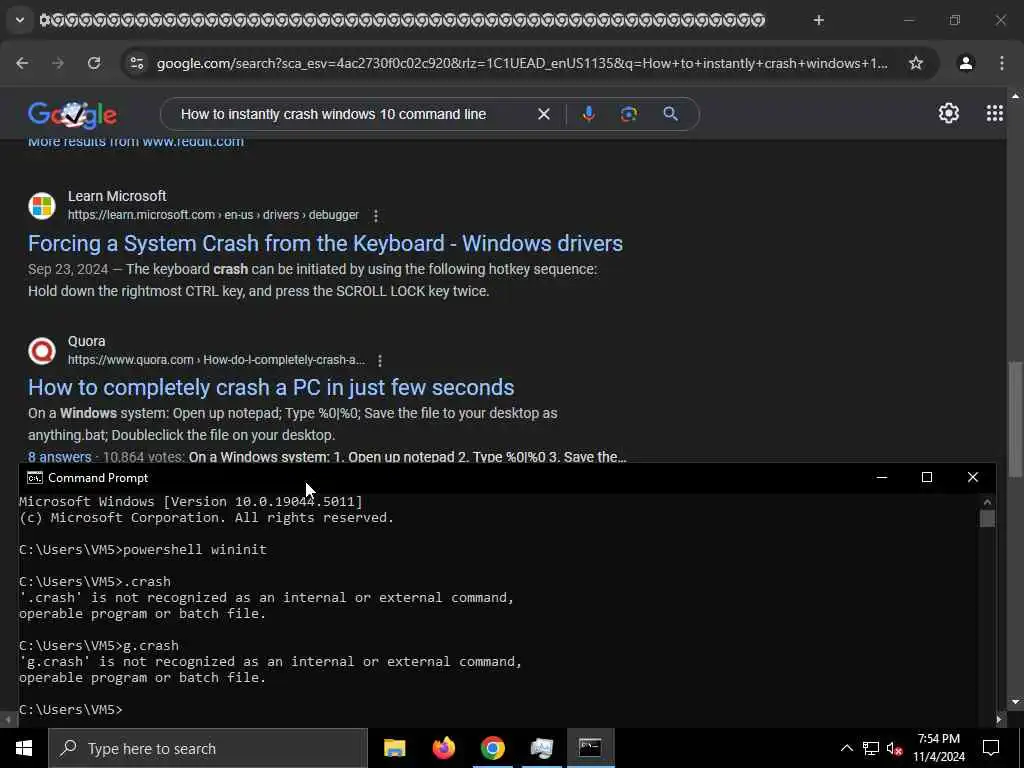Image resolution: width=1024 pixels, height=768 pixels.
Task: Click the www.quora.com breadcrumb URL
Action: tap(216, 360)
